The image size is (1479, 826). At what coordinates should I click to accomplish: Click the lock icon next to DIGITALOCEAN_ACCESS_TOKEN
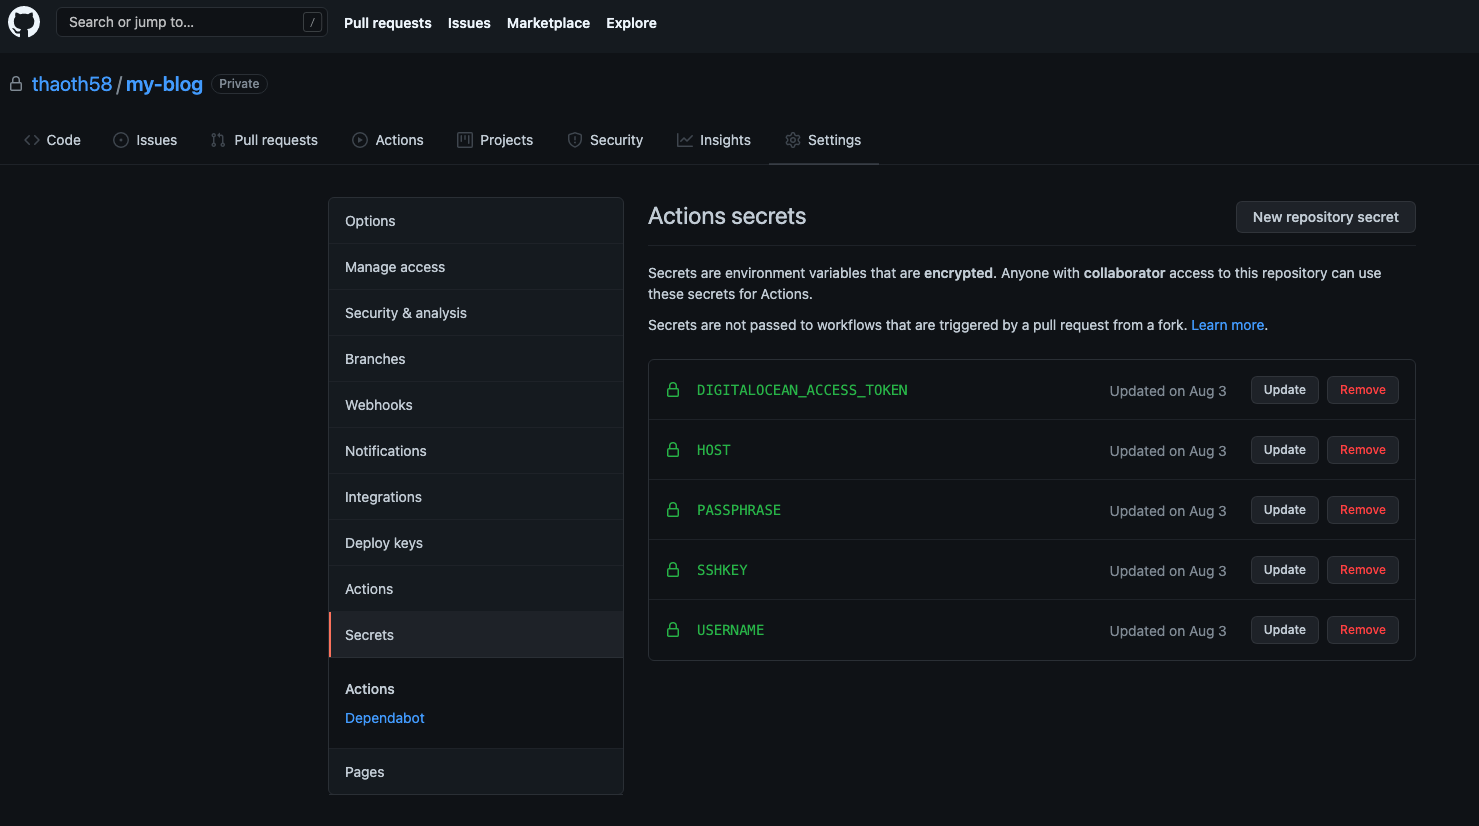pos(672,390)
